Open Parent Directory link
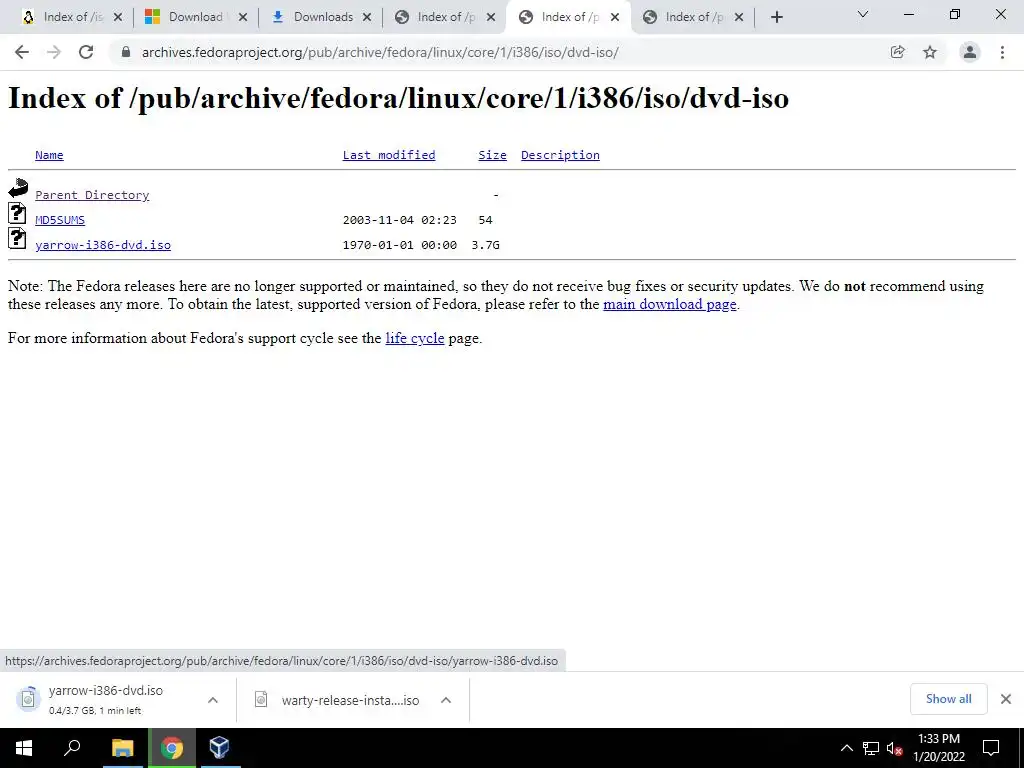This screenshot has width=1024, height=768. [92, 195]
